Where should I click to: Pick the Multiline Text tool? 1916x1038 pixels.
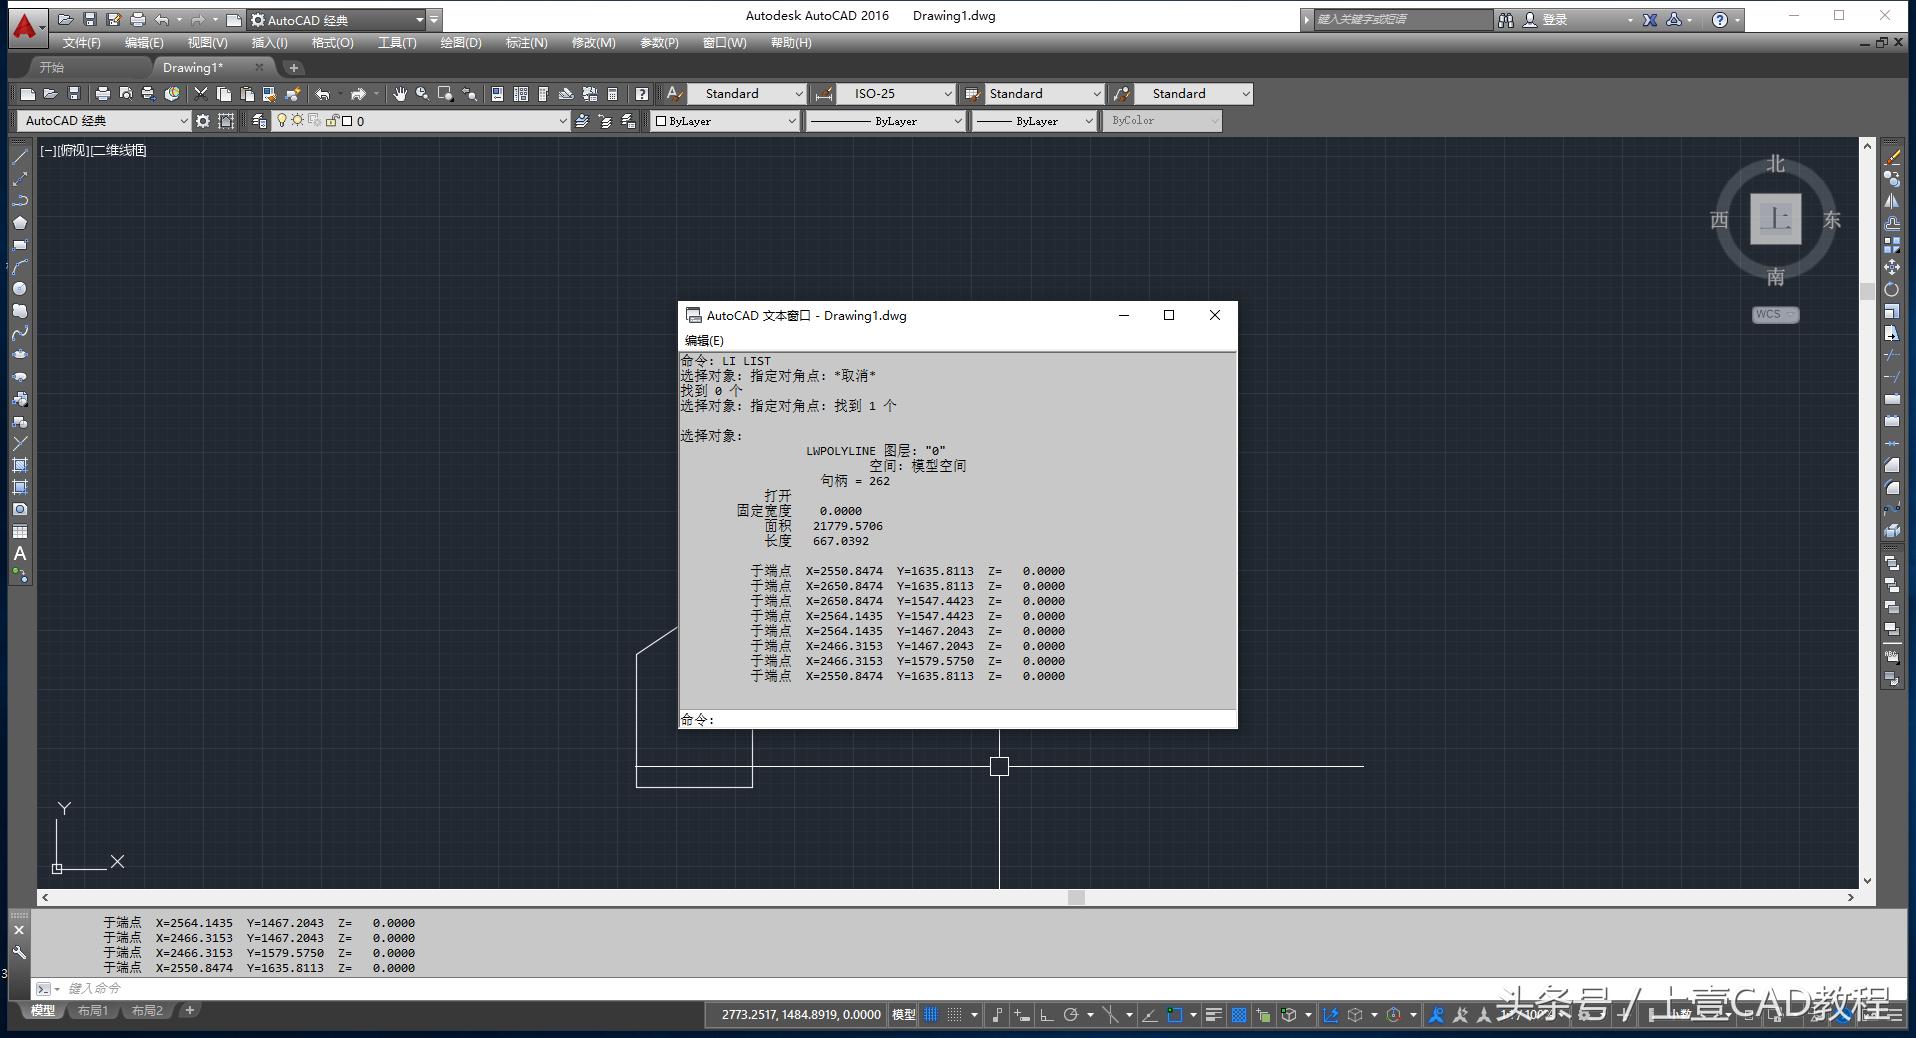[19, 554]
